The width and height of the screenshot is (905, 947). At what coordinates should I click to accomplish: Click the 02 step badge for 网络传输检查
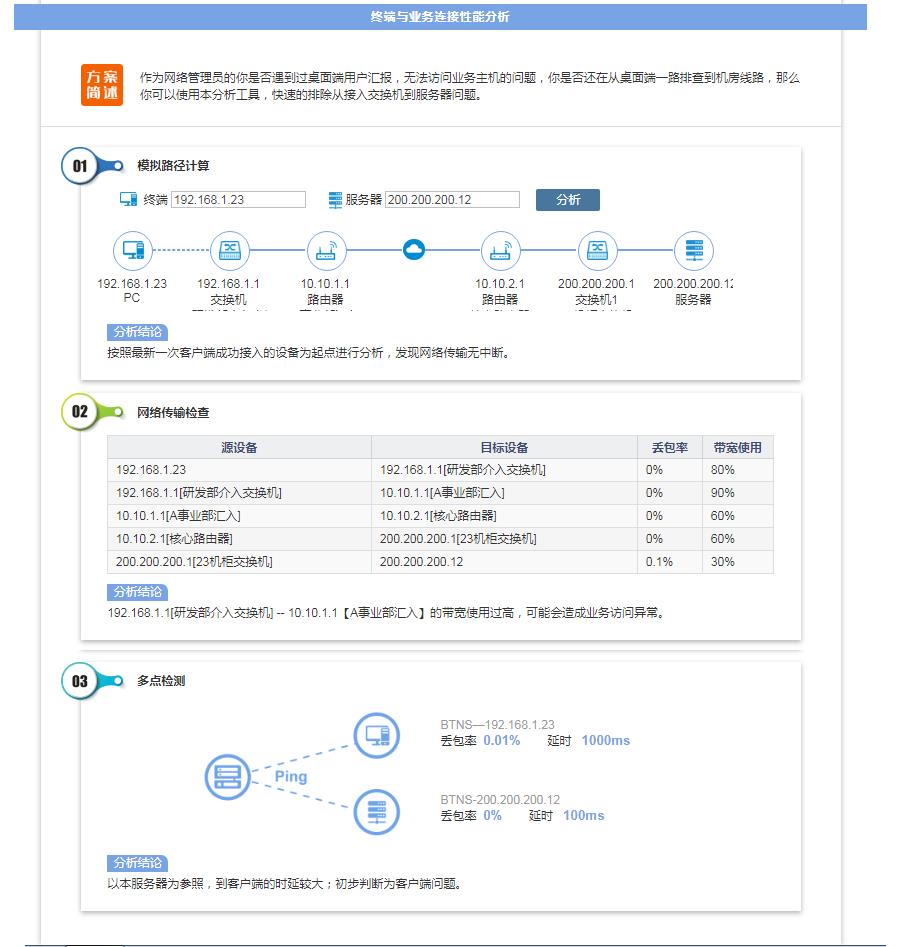tap(80, 412)
